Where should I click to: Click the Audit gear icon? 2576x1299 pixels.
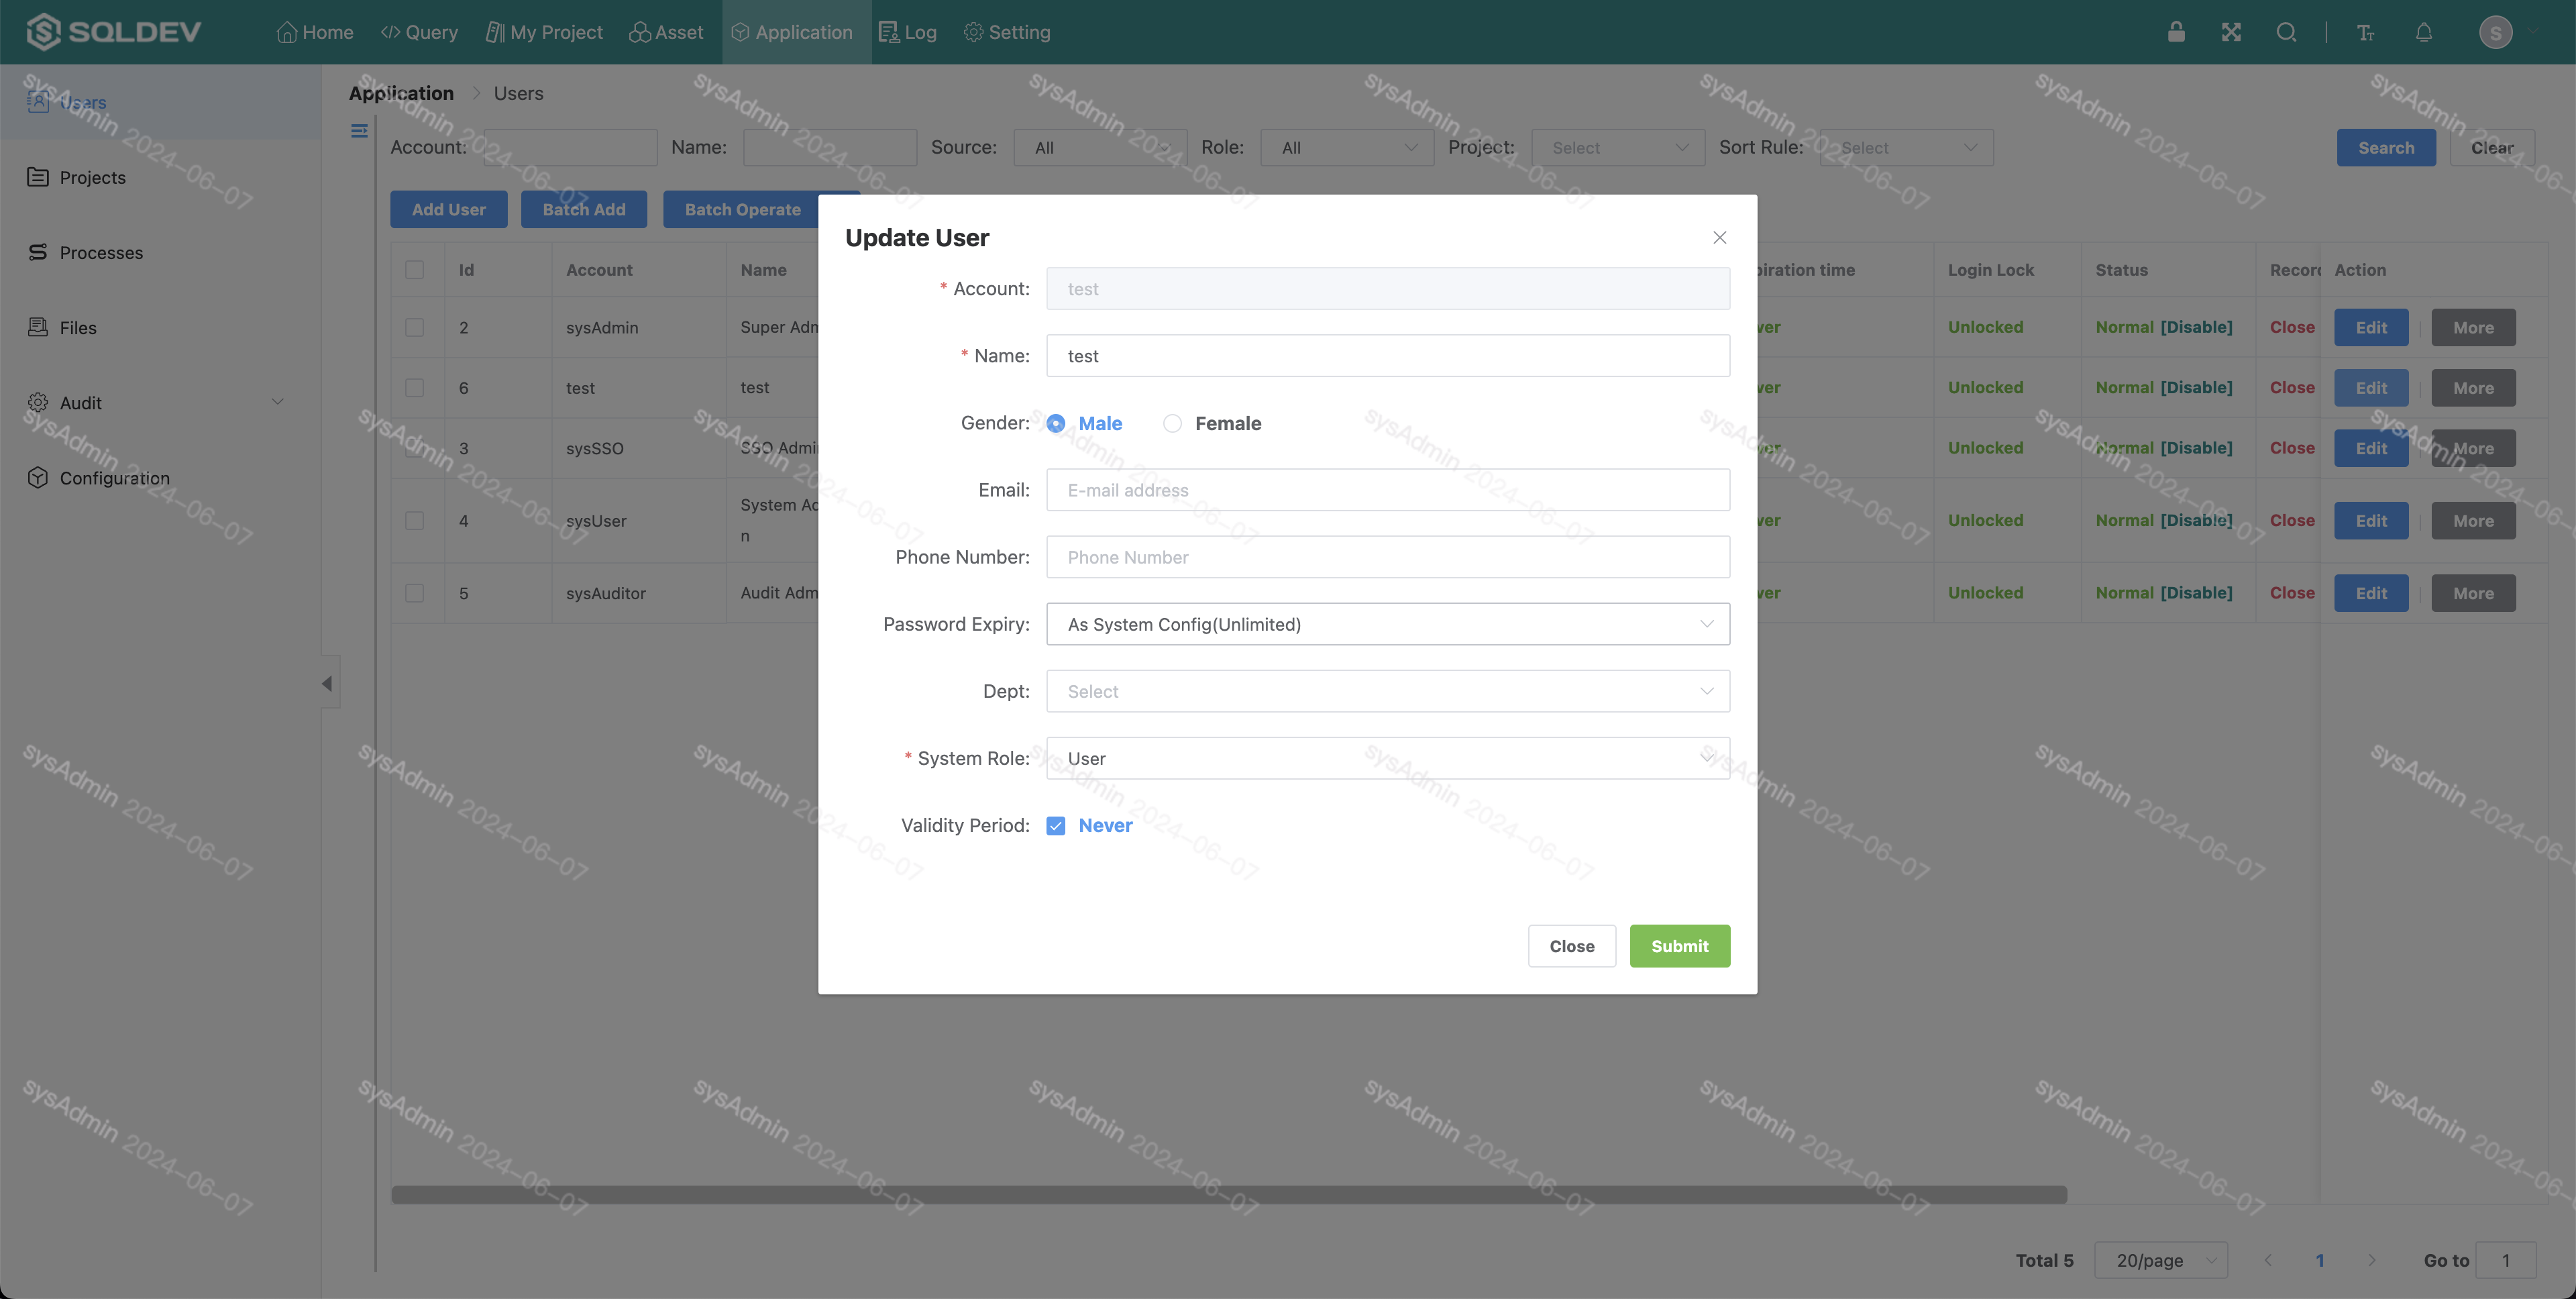click(38, 402)
